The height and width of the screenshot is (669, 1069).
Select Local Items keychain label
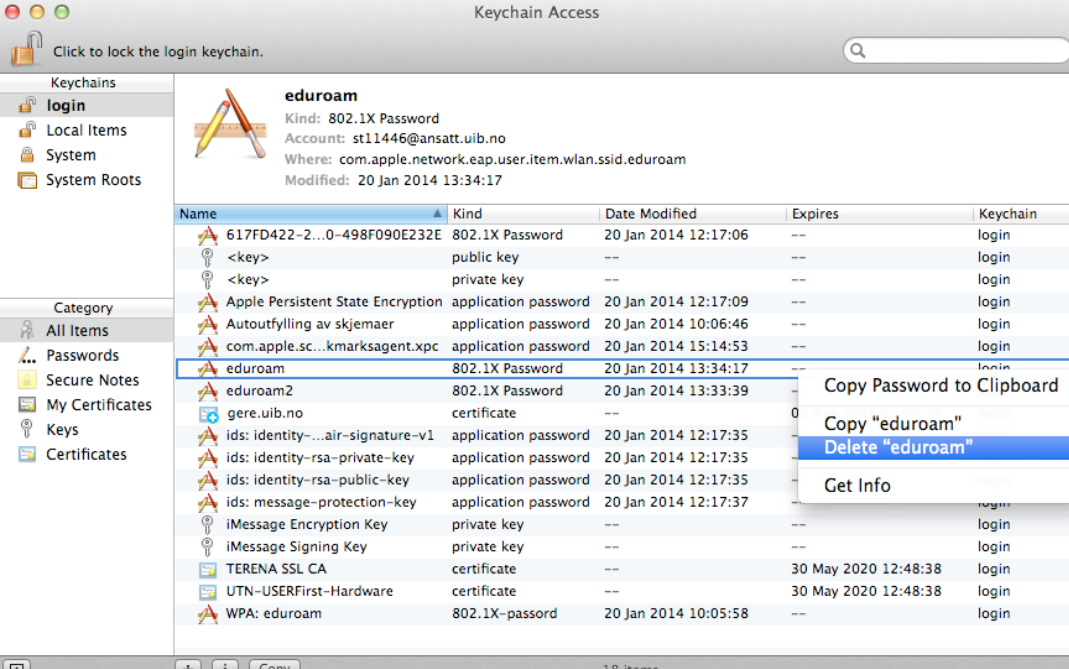[x=87, y=130]
